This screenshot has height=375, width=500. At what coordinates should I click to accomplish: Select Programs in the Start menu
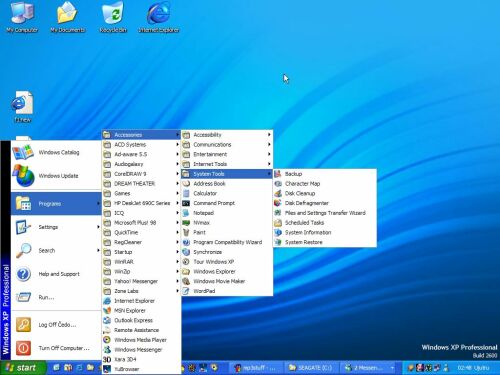(x=56, y=204)
